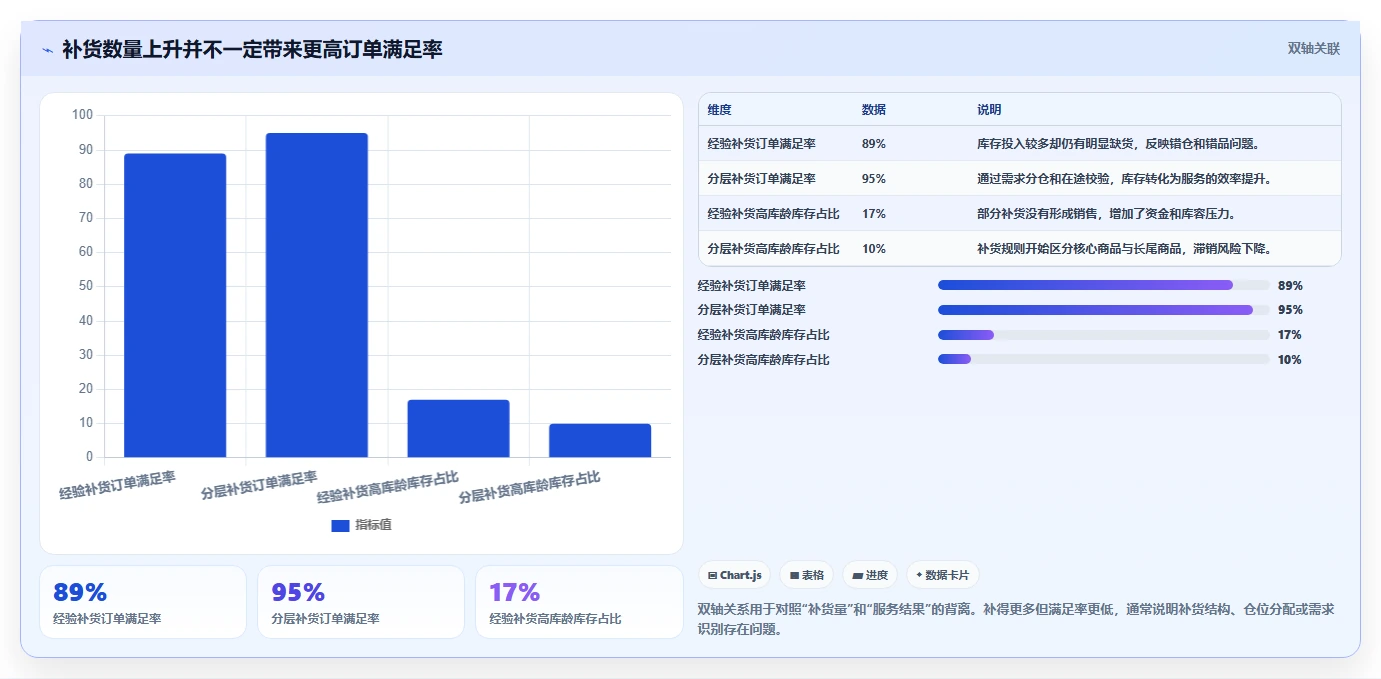This screenshot has height=679, width=1381.
Task: Select the 数据卡片 tag
Action: pyautogui.click(x=943, y=575)
